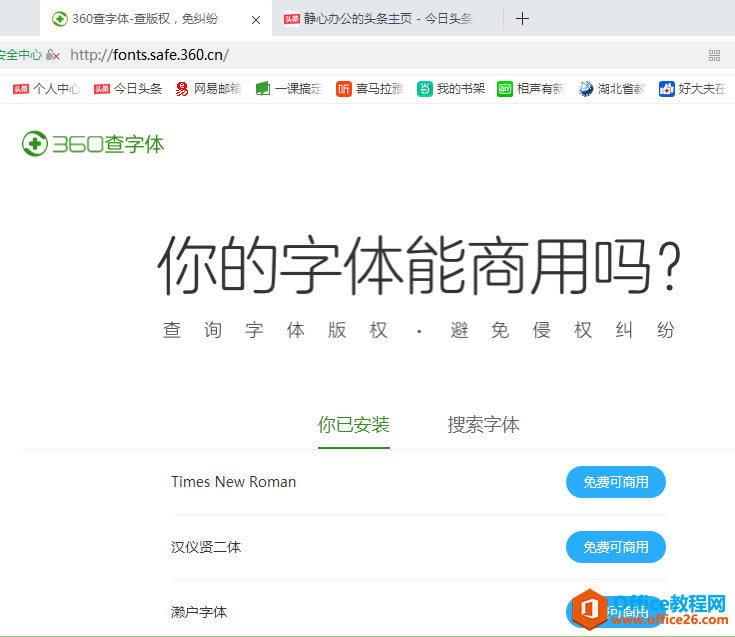Image resolution: width=735 pixels, height=637 pixels.
Task: Open a new browser tab with the plus button
Action: coord(522,19)
